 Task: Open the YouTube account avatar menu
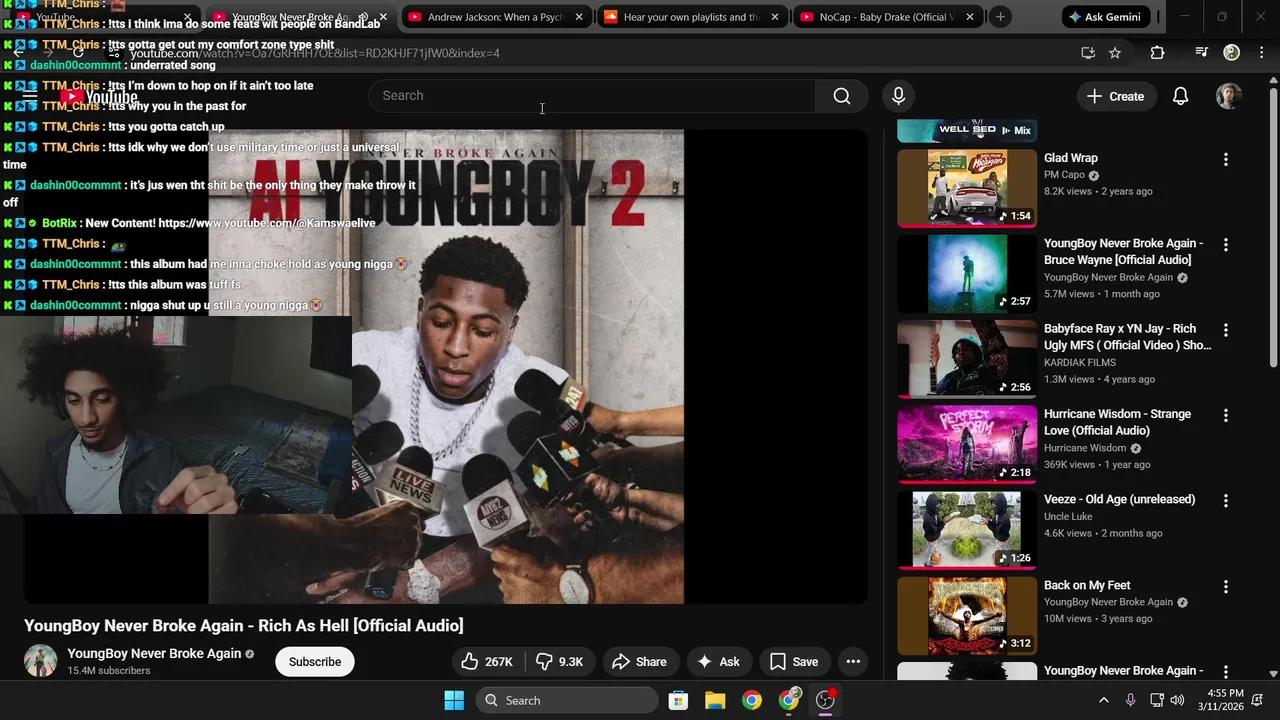[1228, 96]
